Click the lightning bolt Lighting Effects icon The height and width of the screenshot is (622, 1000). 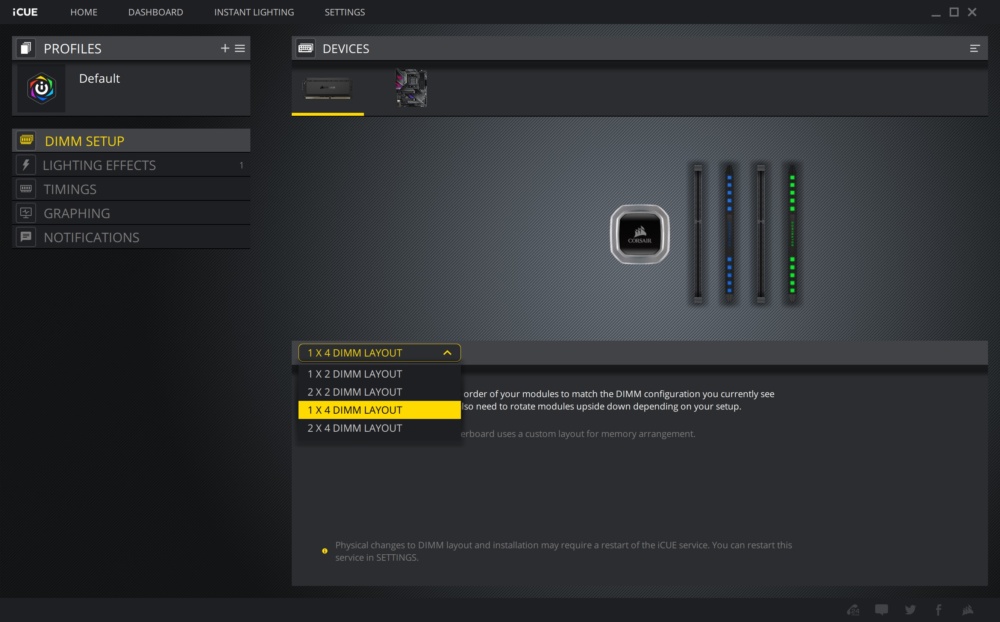tap(26, 165)
